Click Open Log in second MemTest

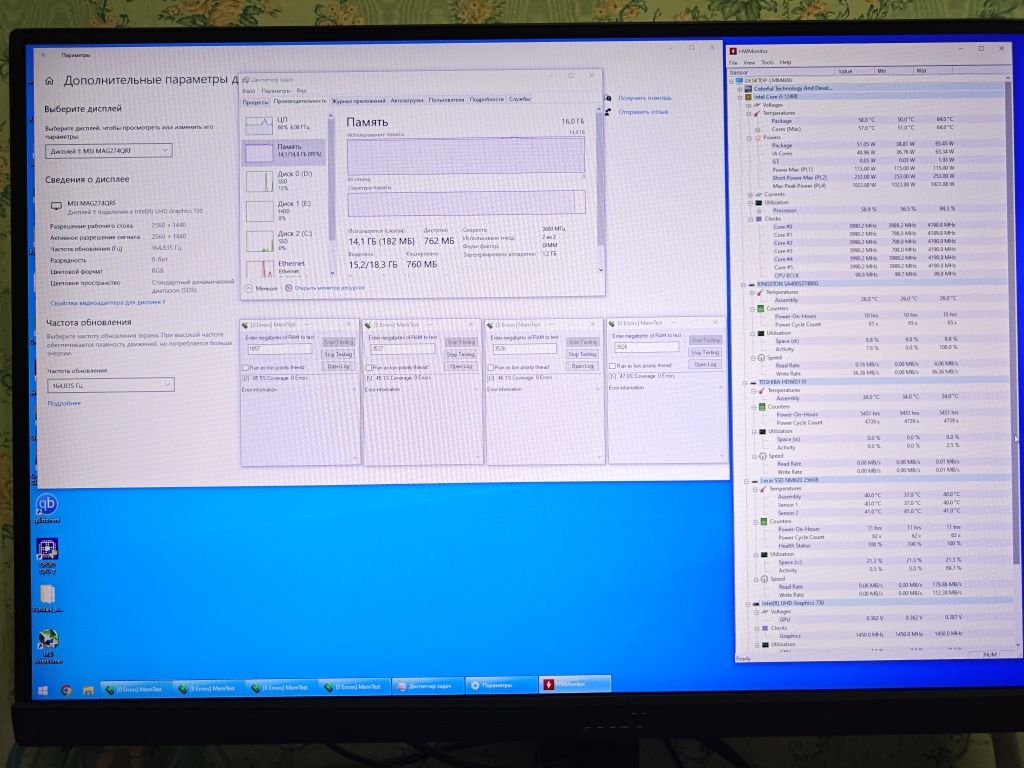(460, 366)
